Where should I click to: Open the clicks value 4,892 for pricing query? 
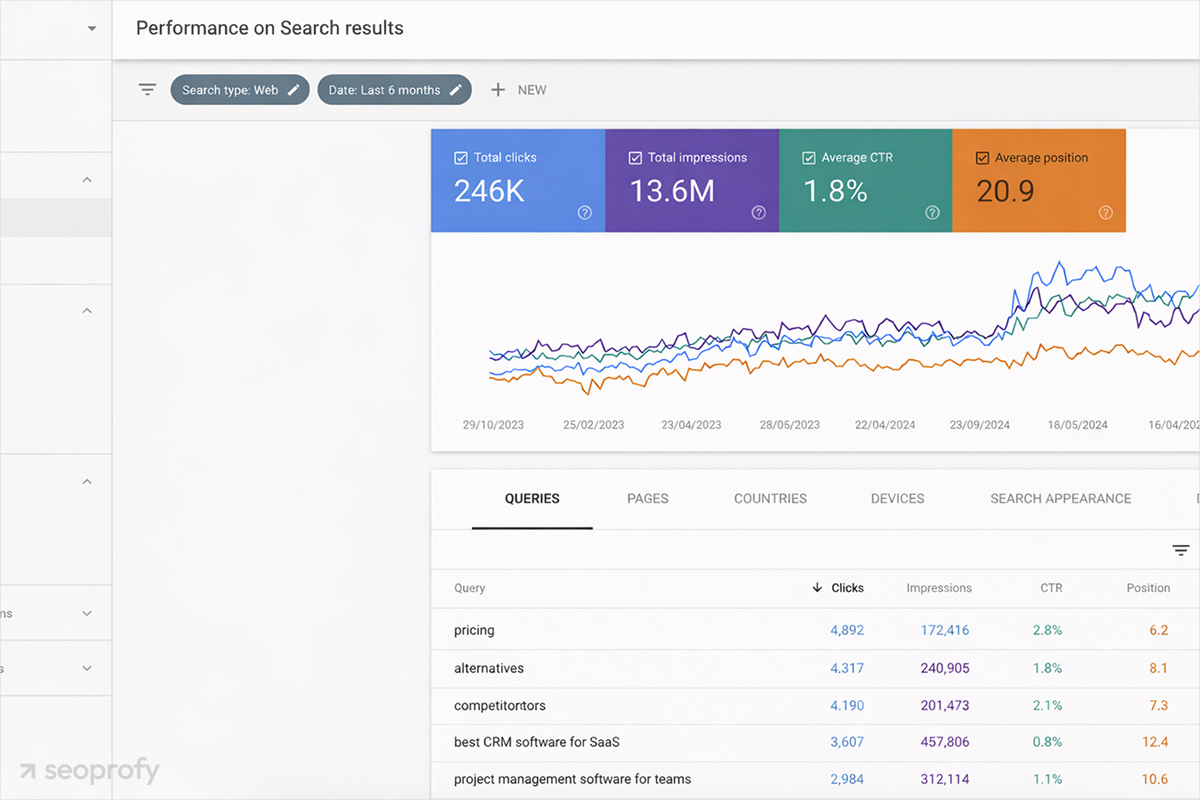[849, 630]
